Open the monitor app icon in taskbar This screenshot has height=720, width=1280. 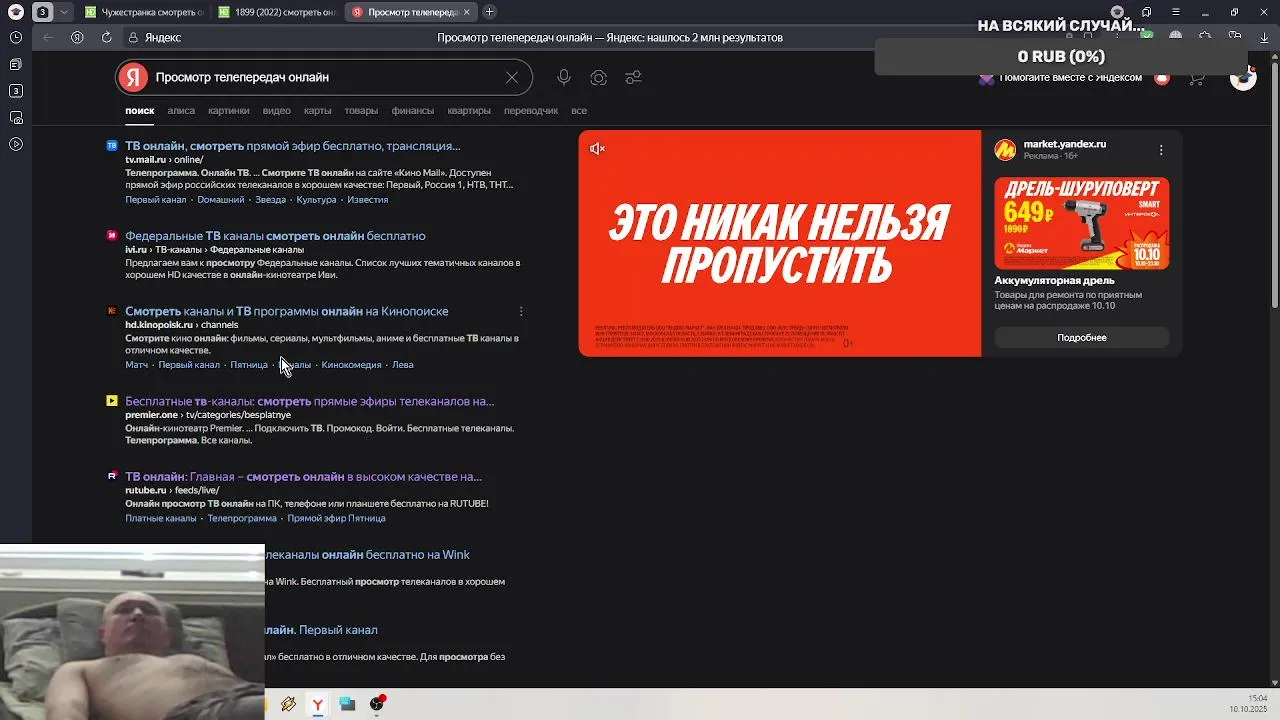(x=347, y=704)
